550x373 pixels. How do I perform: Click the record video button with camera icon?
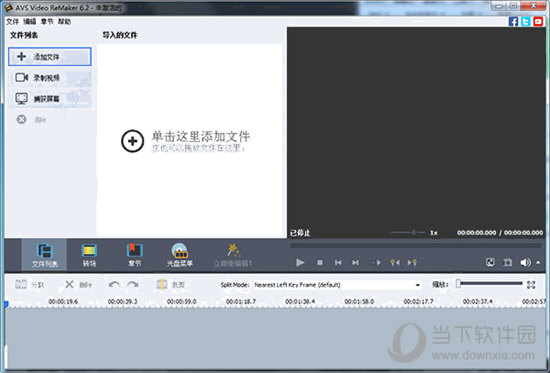click(x=50, y=78)
